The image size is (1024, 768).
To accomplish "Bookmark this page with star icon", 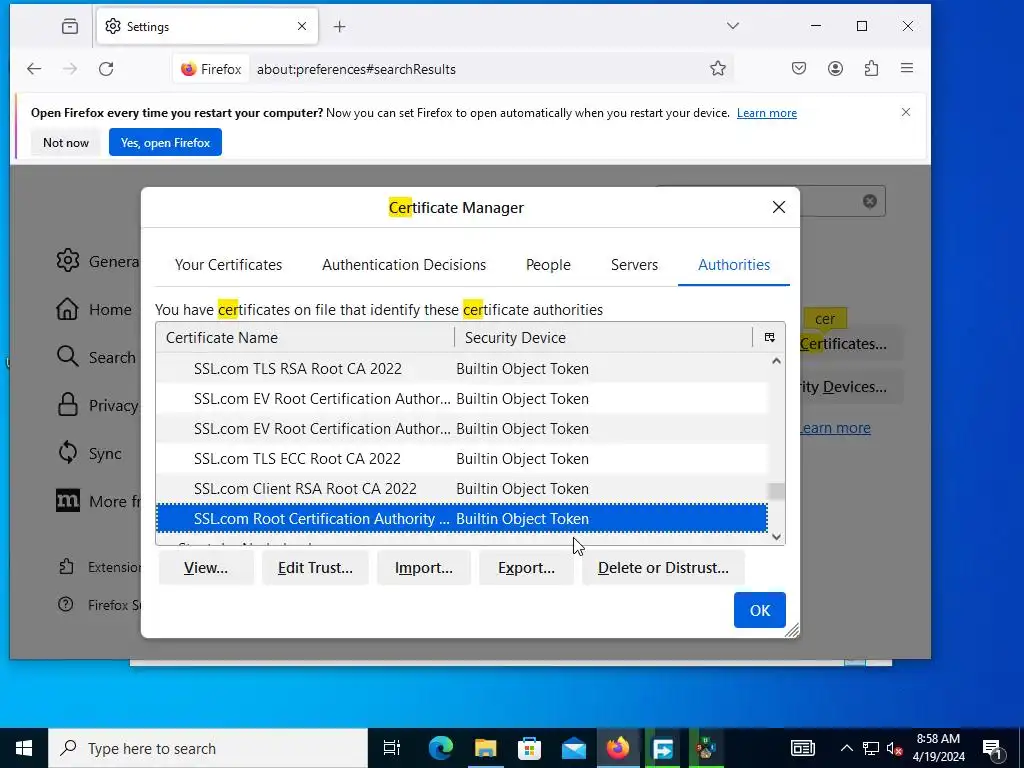I will [718, 69].
